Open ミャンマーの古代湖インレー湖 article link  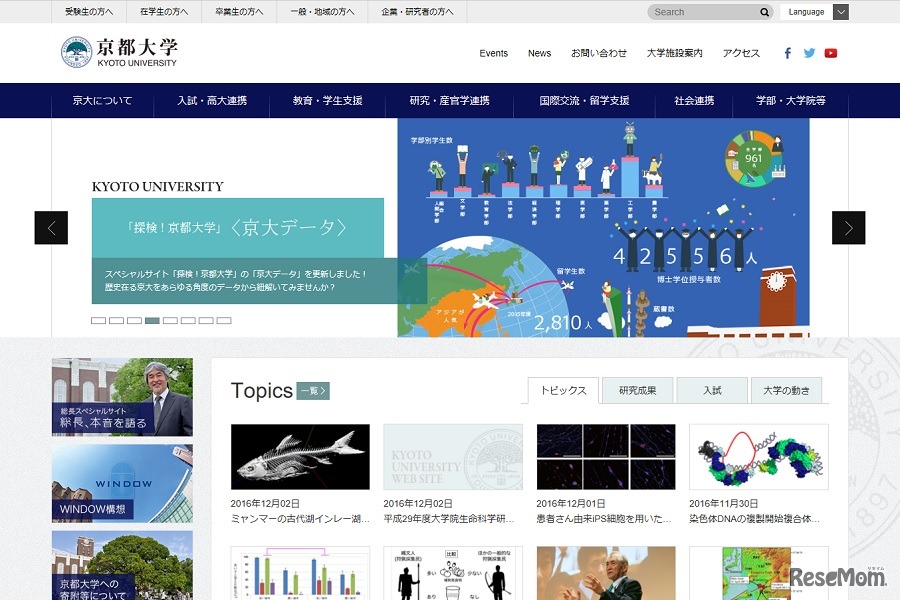coord(300,519)
